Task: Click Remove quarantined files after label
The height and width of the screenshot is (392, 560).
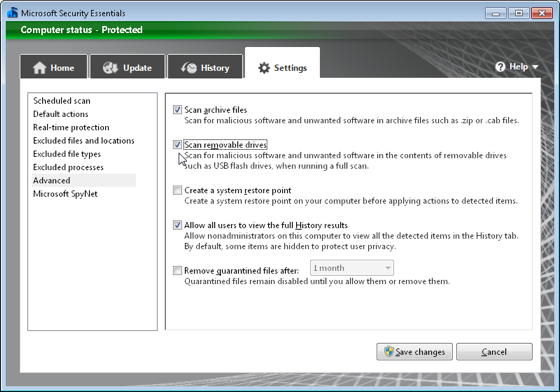Action: [x=241, y=271]
